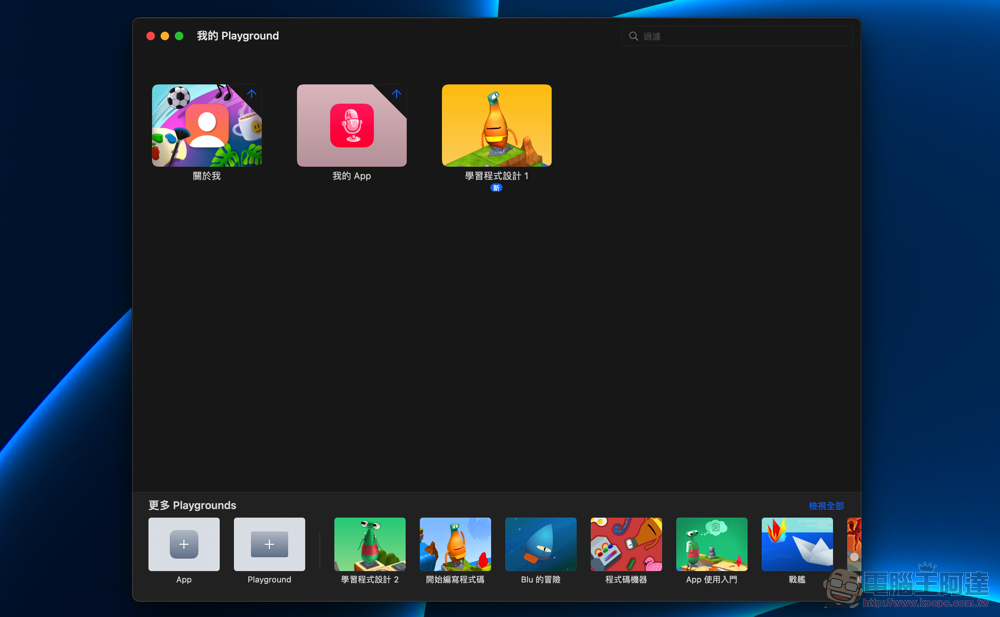Click the green full-screen window button

[179, 36]
